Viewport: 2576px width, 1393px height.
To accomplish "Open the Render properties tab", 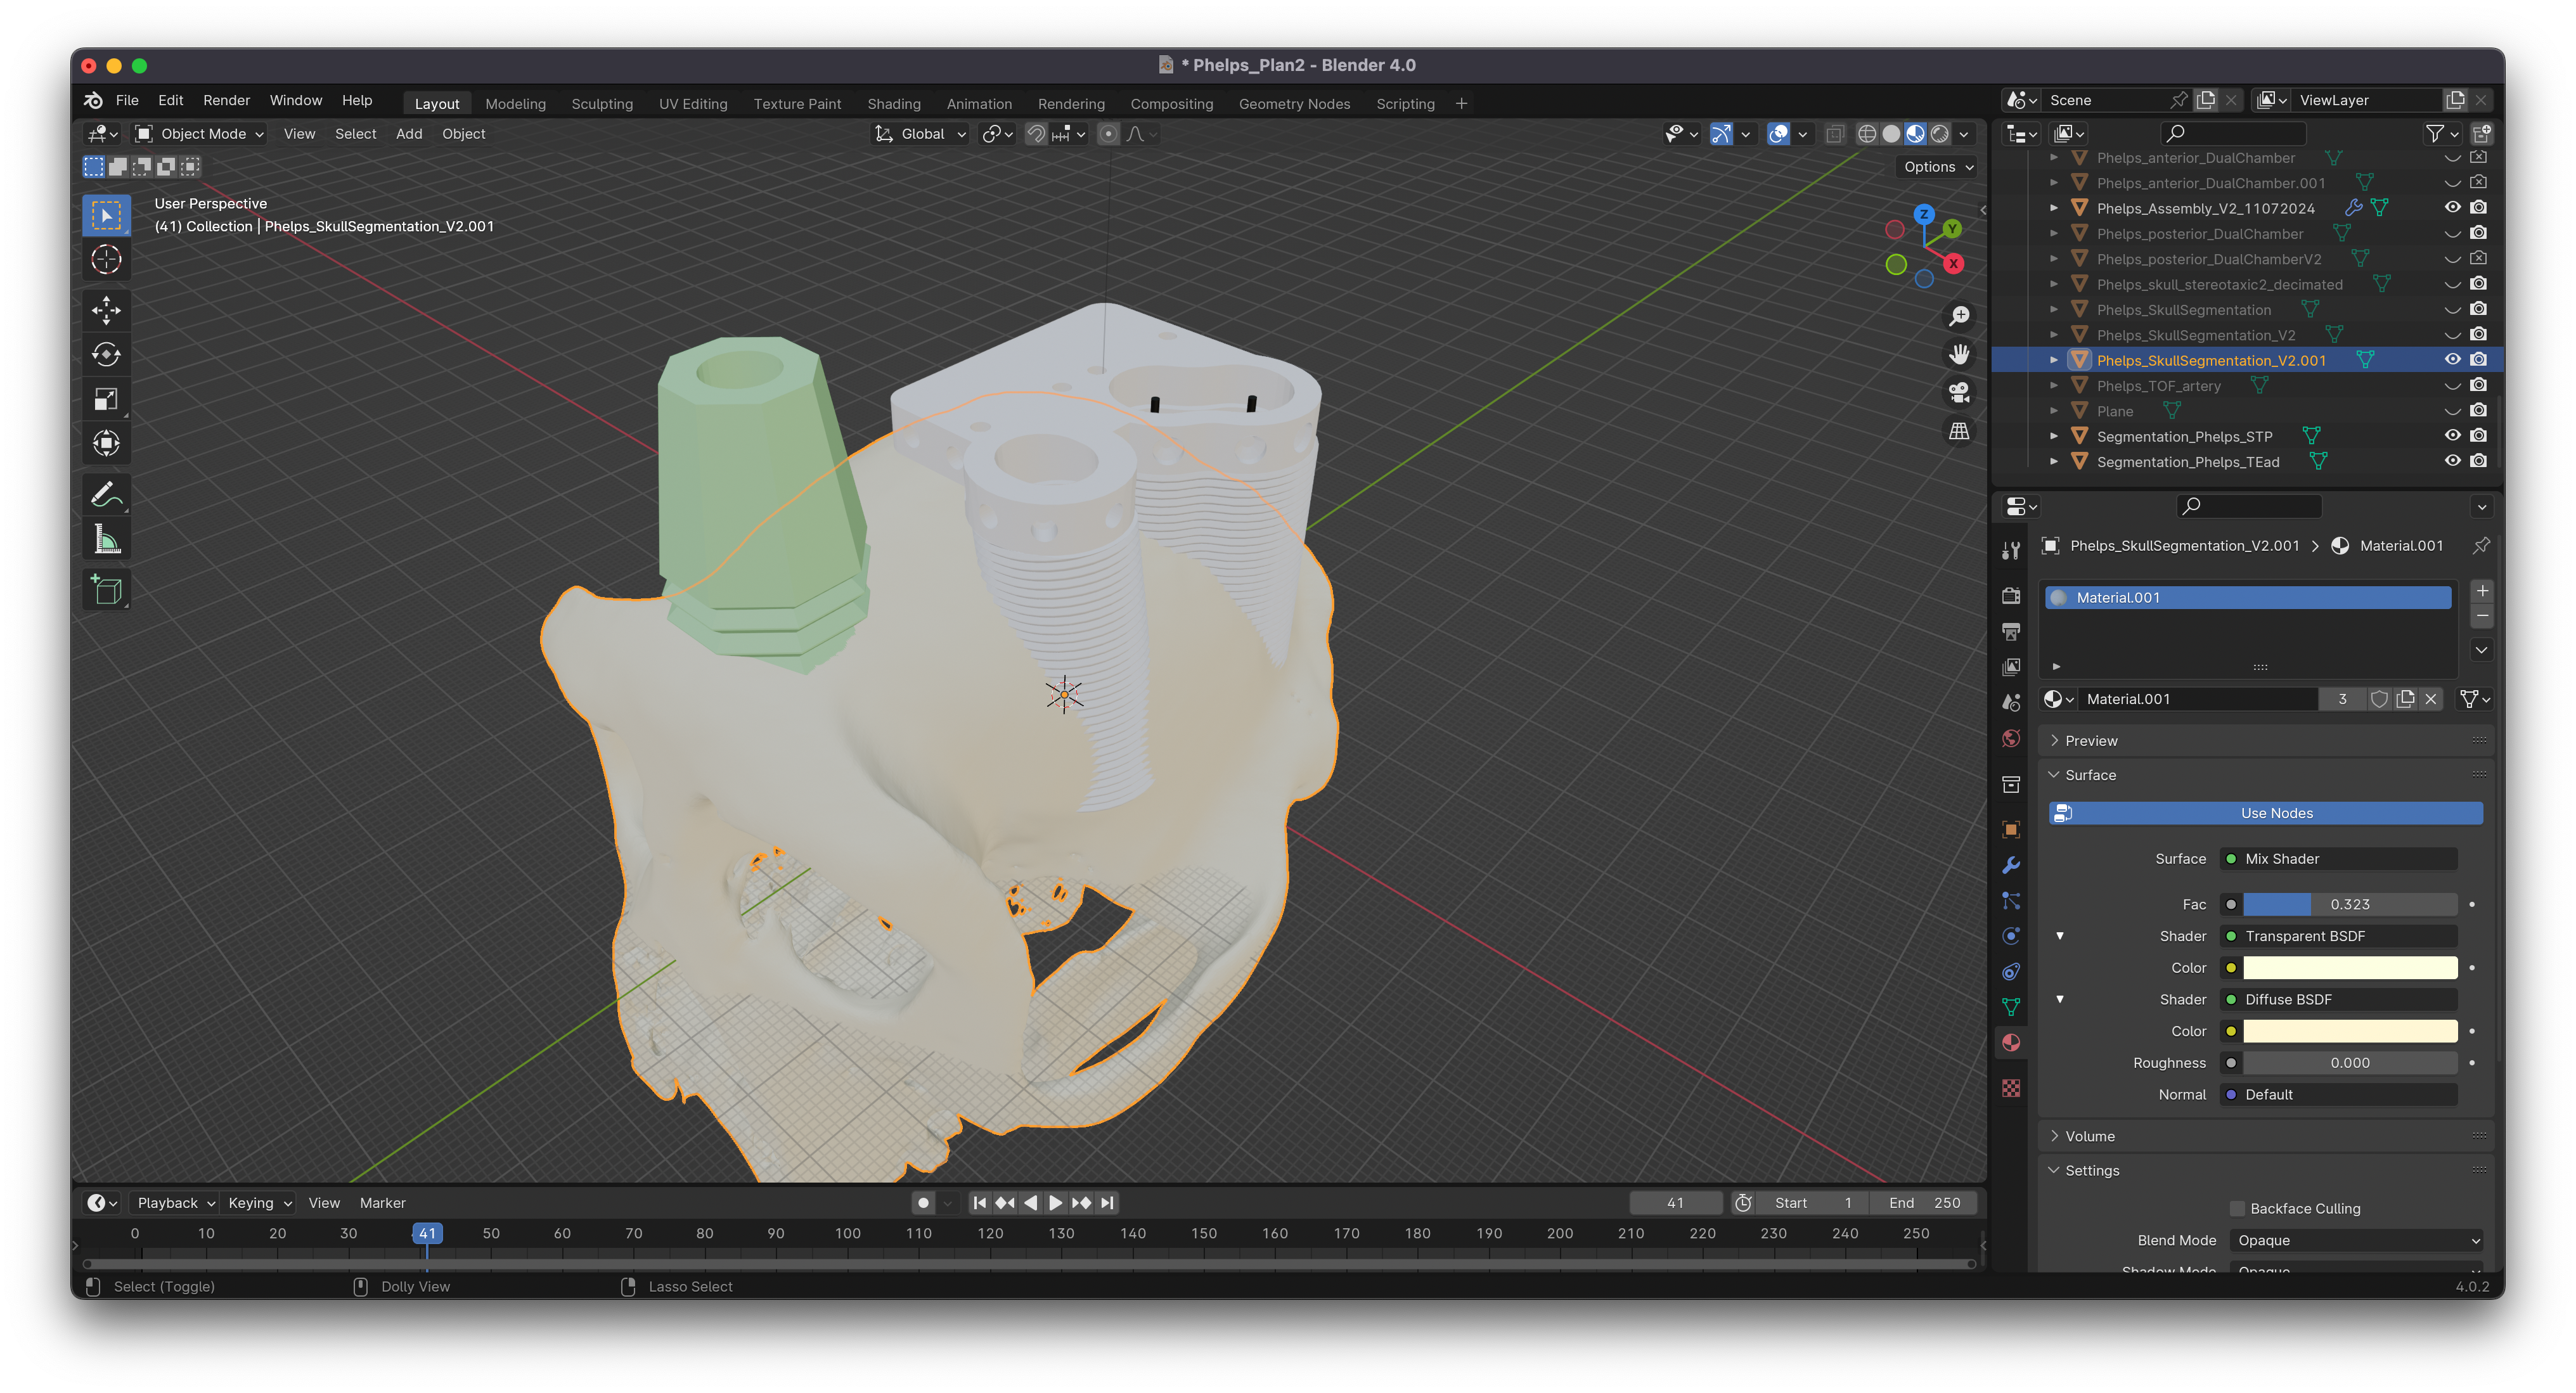I will pos(2011,595).
